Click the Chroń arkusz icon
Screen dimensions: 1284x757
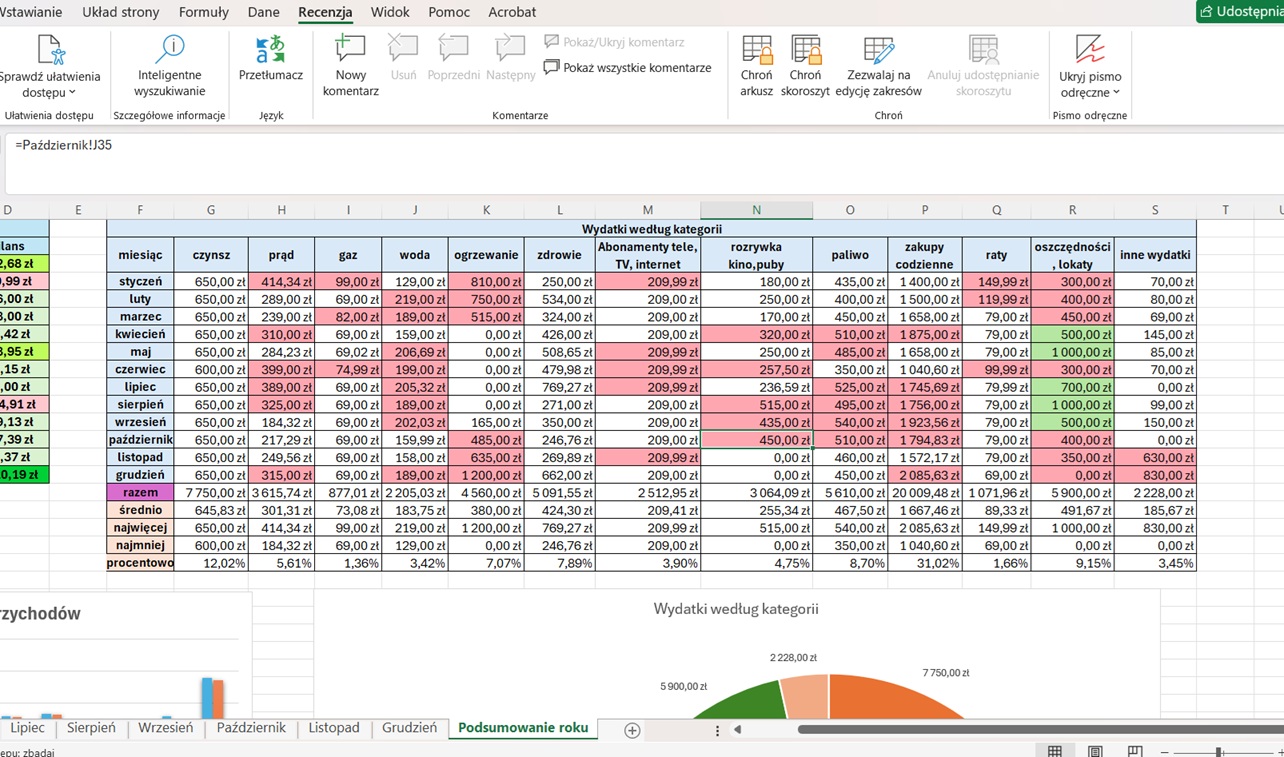tap(757, 66)
